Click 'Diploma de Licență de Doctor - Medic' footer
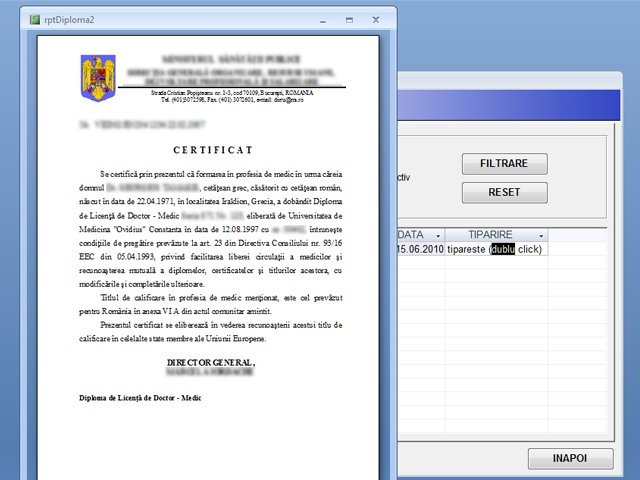The image size is (640, 480). (140, 398)
